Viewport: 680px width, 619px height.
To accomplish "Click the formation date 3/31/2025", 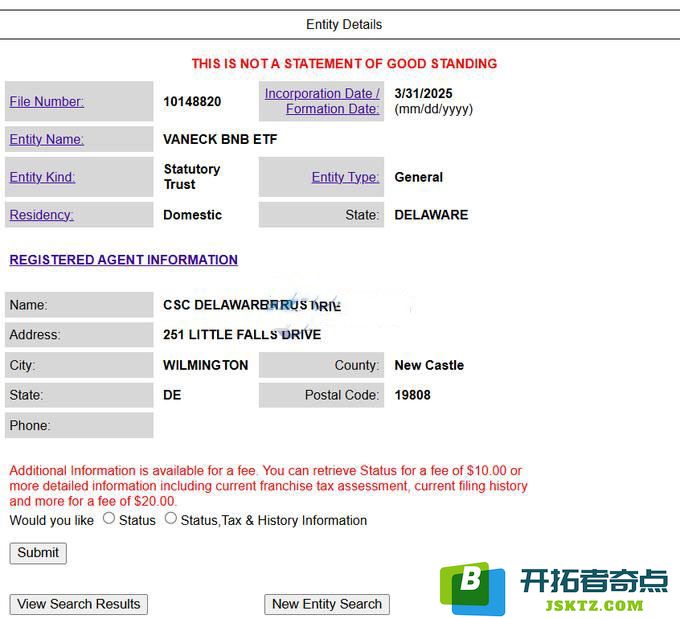I will 423,93.
